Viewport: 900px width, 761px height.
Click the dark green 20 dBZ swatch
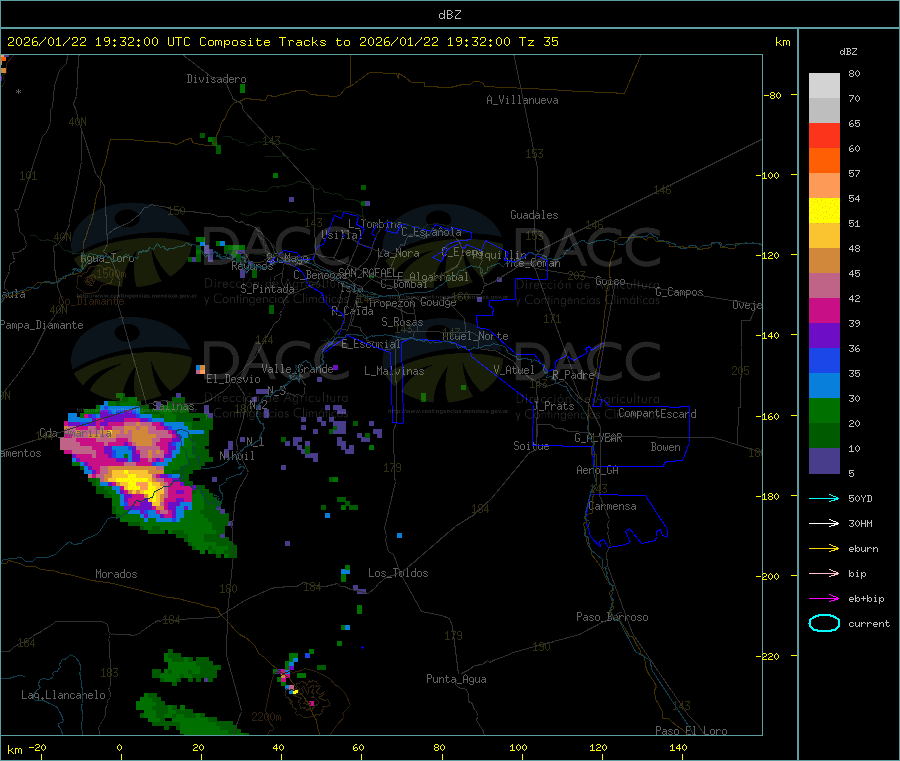click(x=824, y=435)
